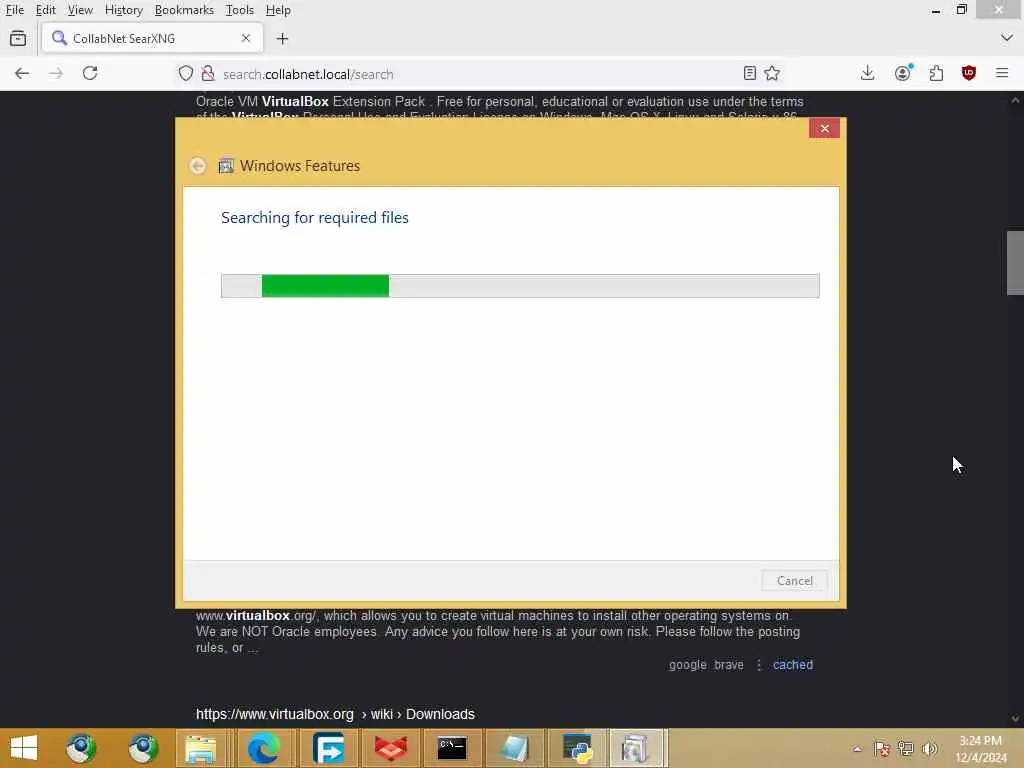
Task: Go forward one page in the browser
Action: 56,73
